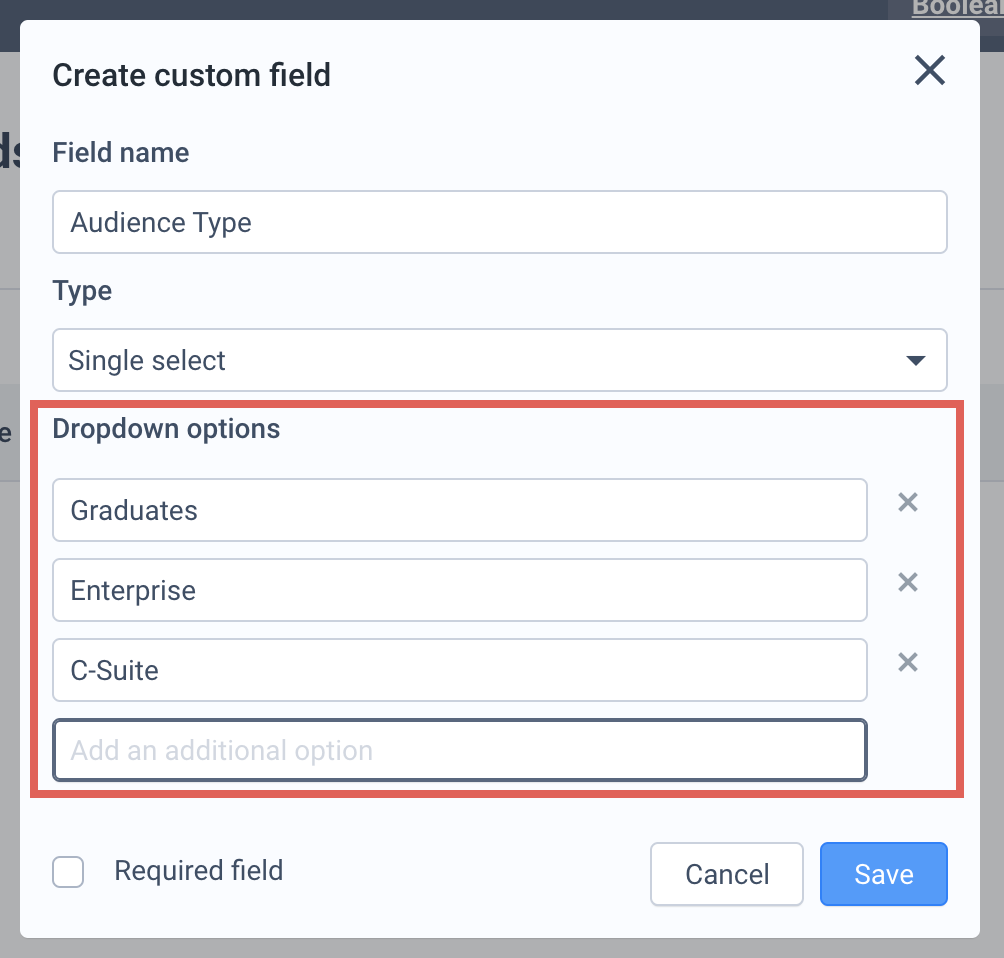
Task: Delete the Enterprise option using its X
Action: pyautogui.click(x=908, y=582)
